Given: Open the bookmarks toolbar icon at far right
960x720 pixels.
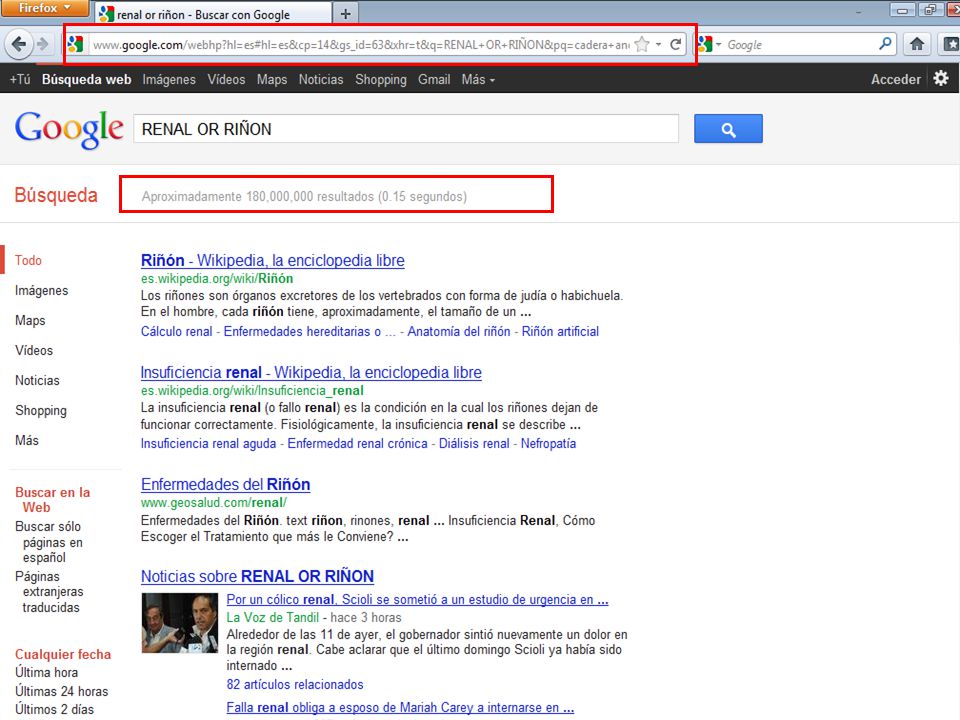Looking at the screenshot, I should pos(950,44).
